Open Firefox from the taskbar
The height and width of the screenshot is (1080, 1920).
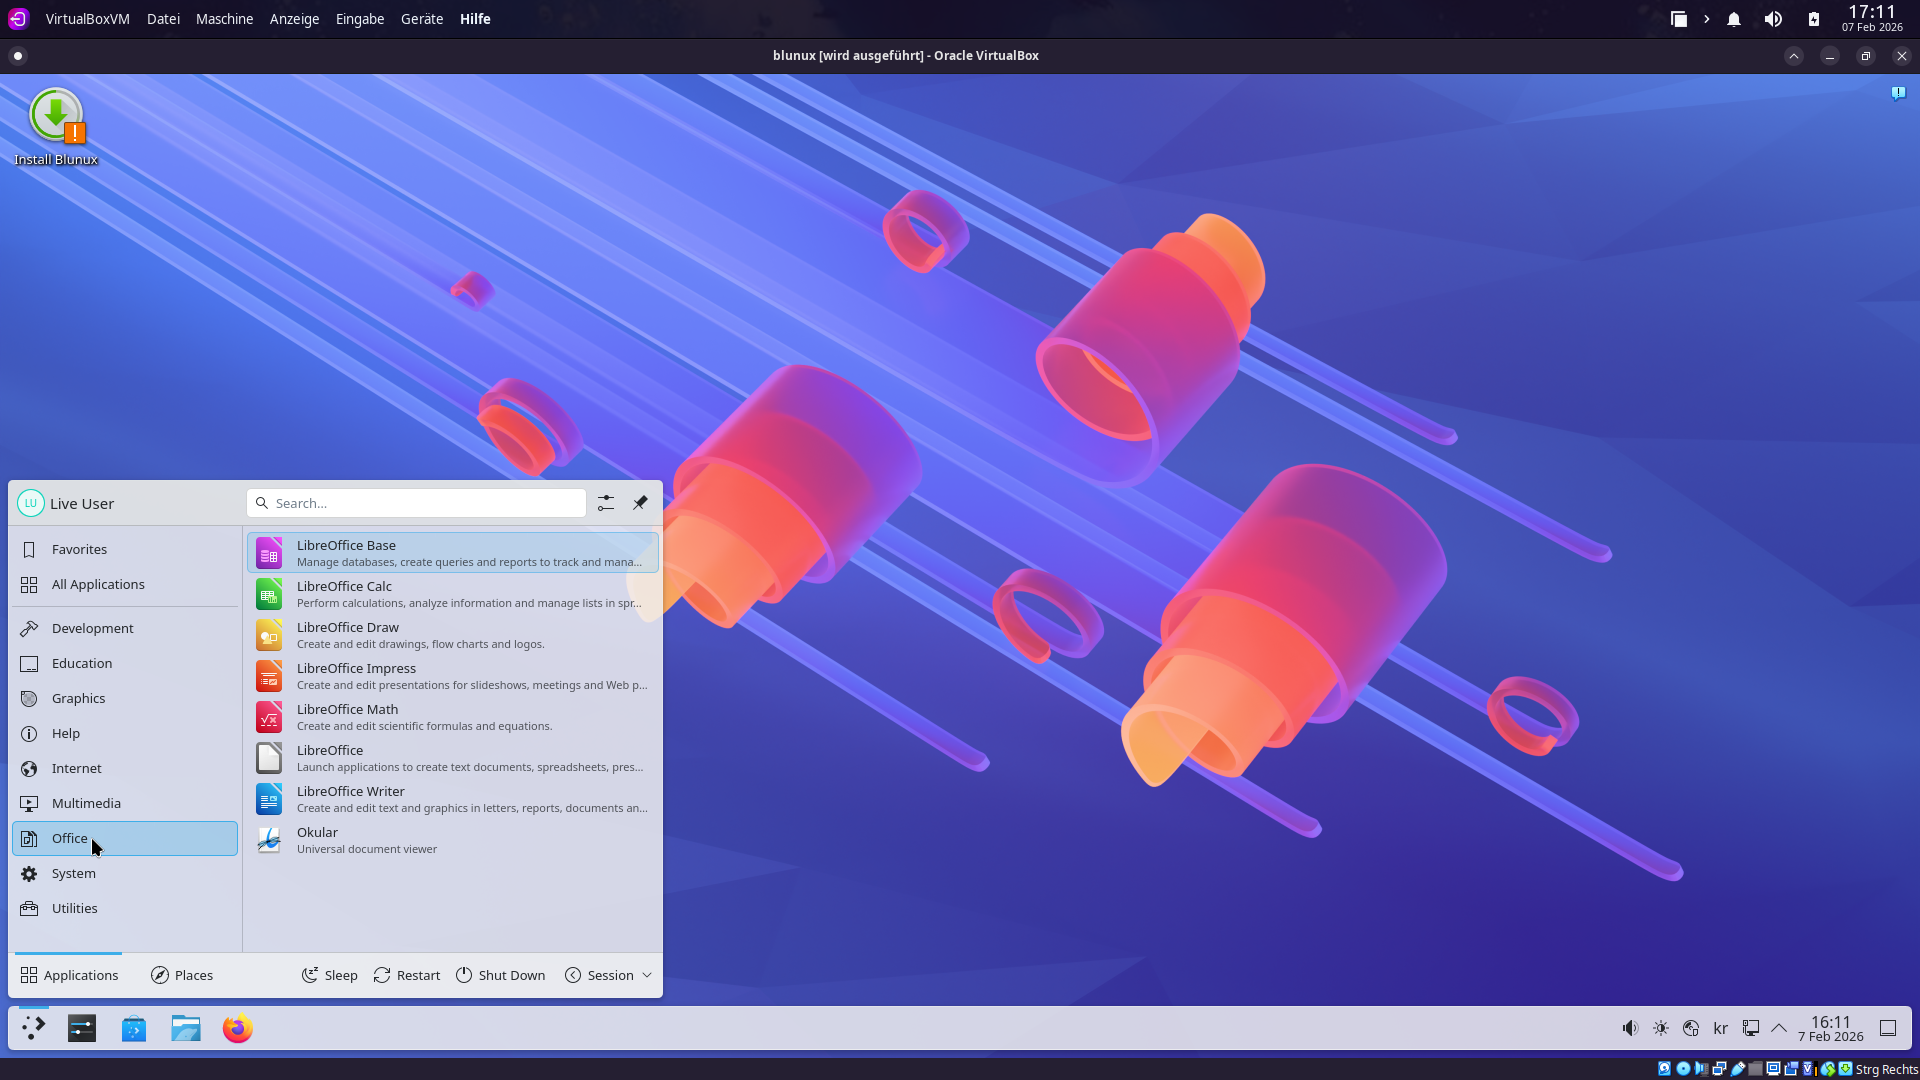(238, 1028)
